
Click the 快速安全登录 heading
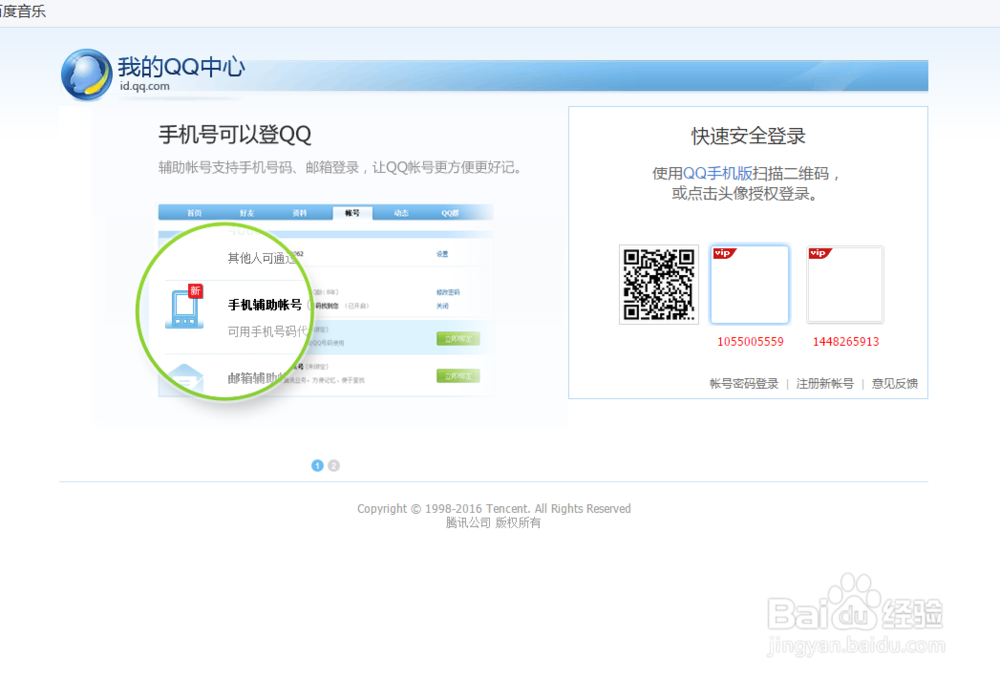(748, 136)
